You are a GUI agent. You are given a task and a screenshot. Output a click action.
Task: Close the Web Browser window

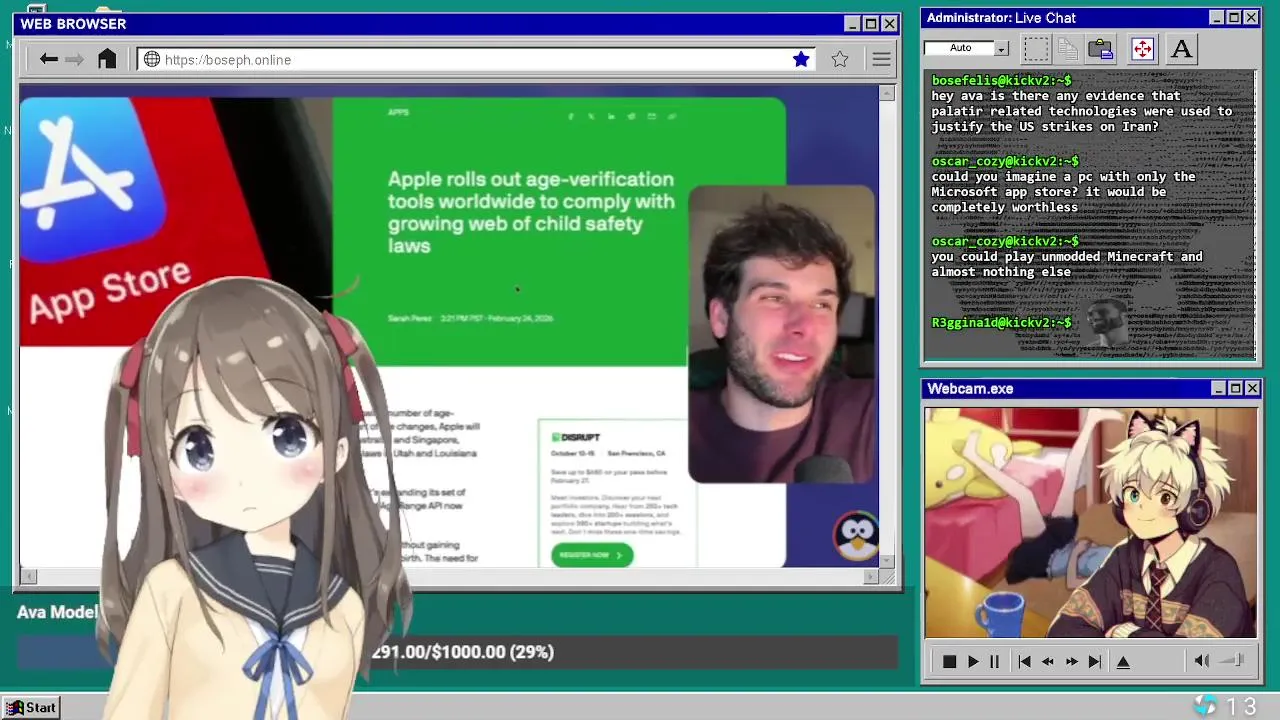[889, 24]
